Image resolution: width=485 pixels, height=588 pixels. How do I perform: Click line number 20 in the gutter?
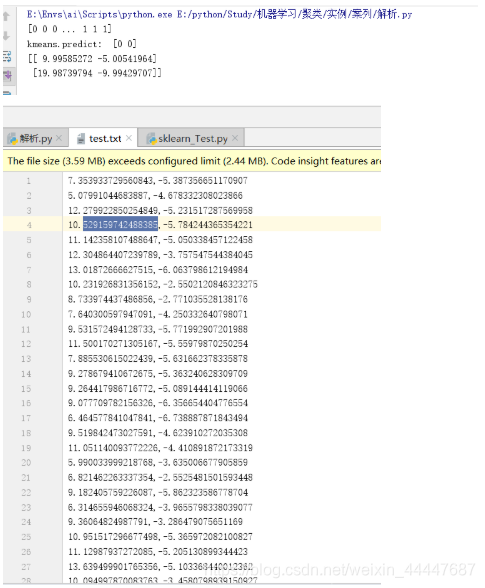[26, 462]
